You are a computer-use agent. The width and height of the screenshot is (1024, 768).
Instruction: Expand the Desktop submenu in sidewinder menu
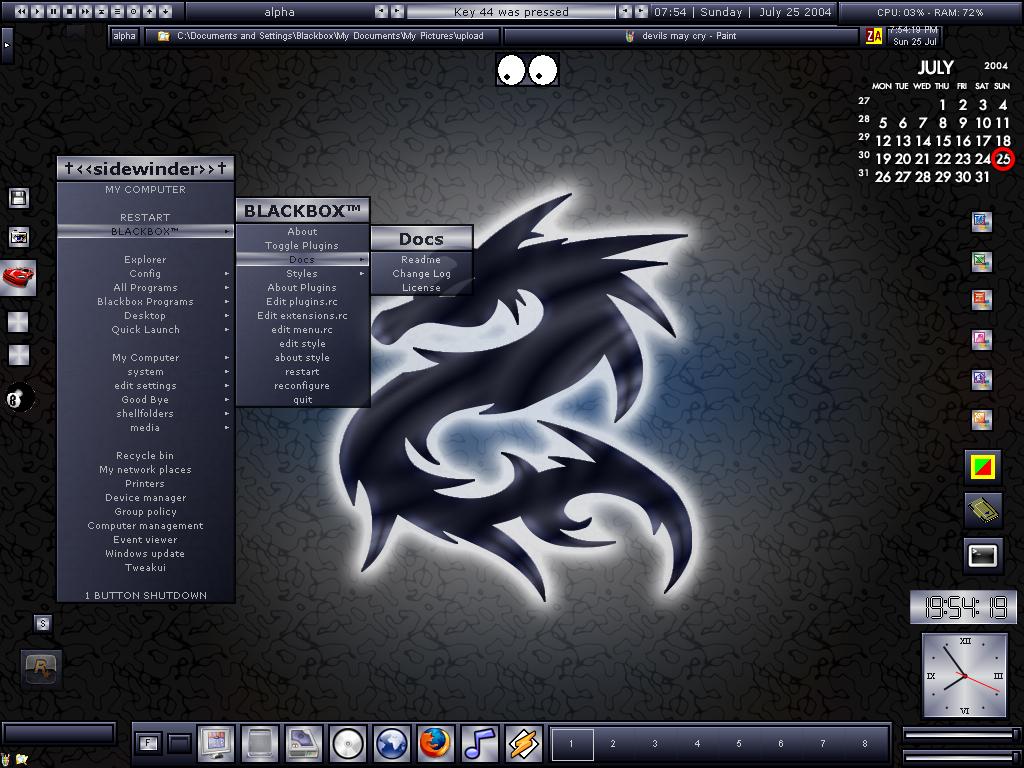tap(145, 315)
